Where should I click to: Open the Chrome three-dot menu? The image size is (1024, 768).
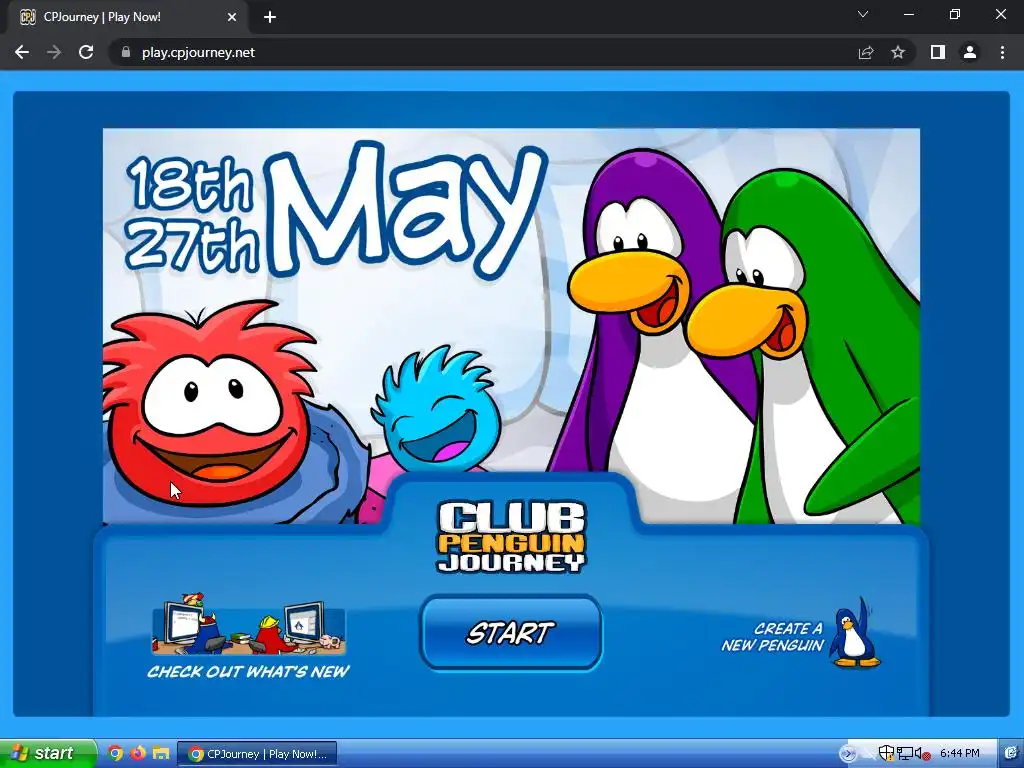pos(1002,52)
